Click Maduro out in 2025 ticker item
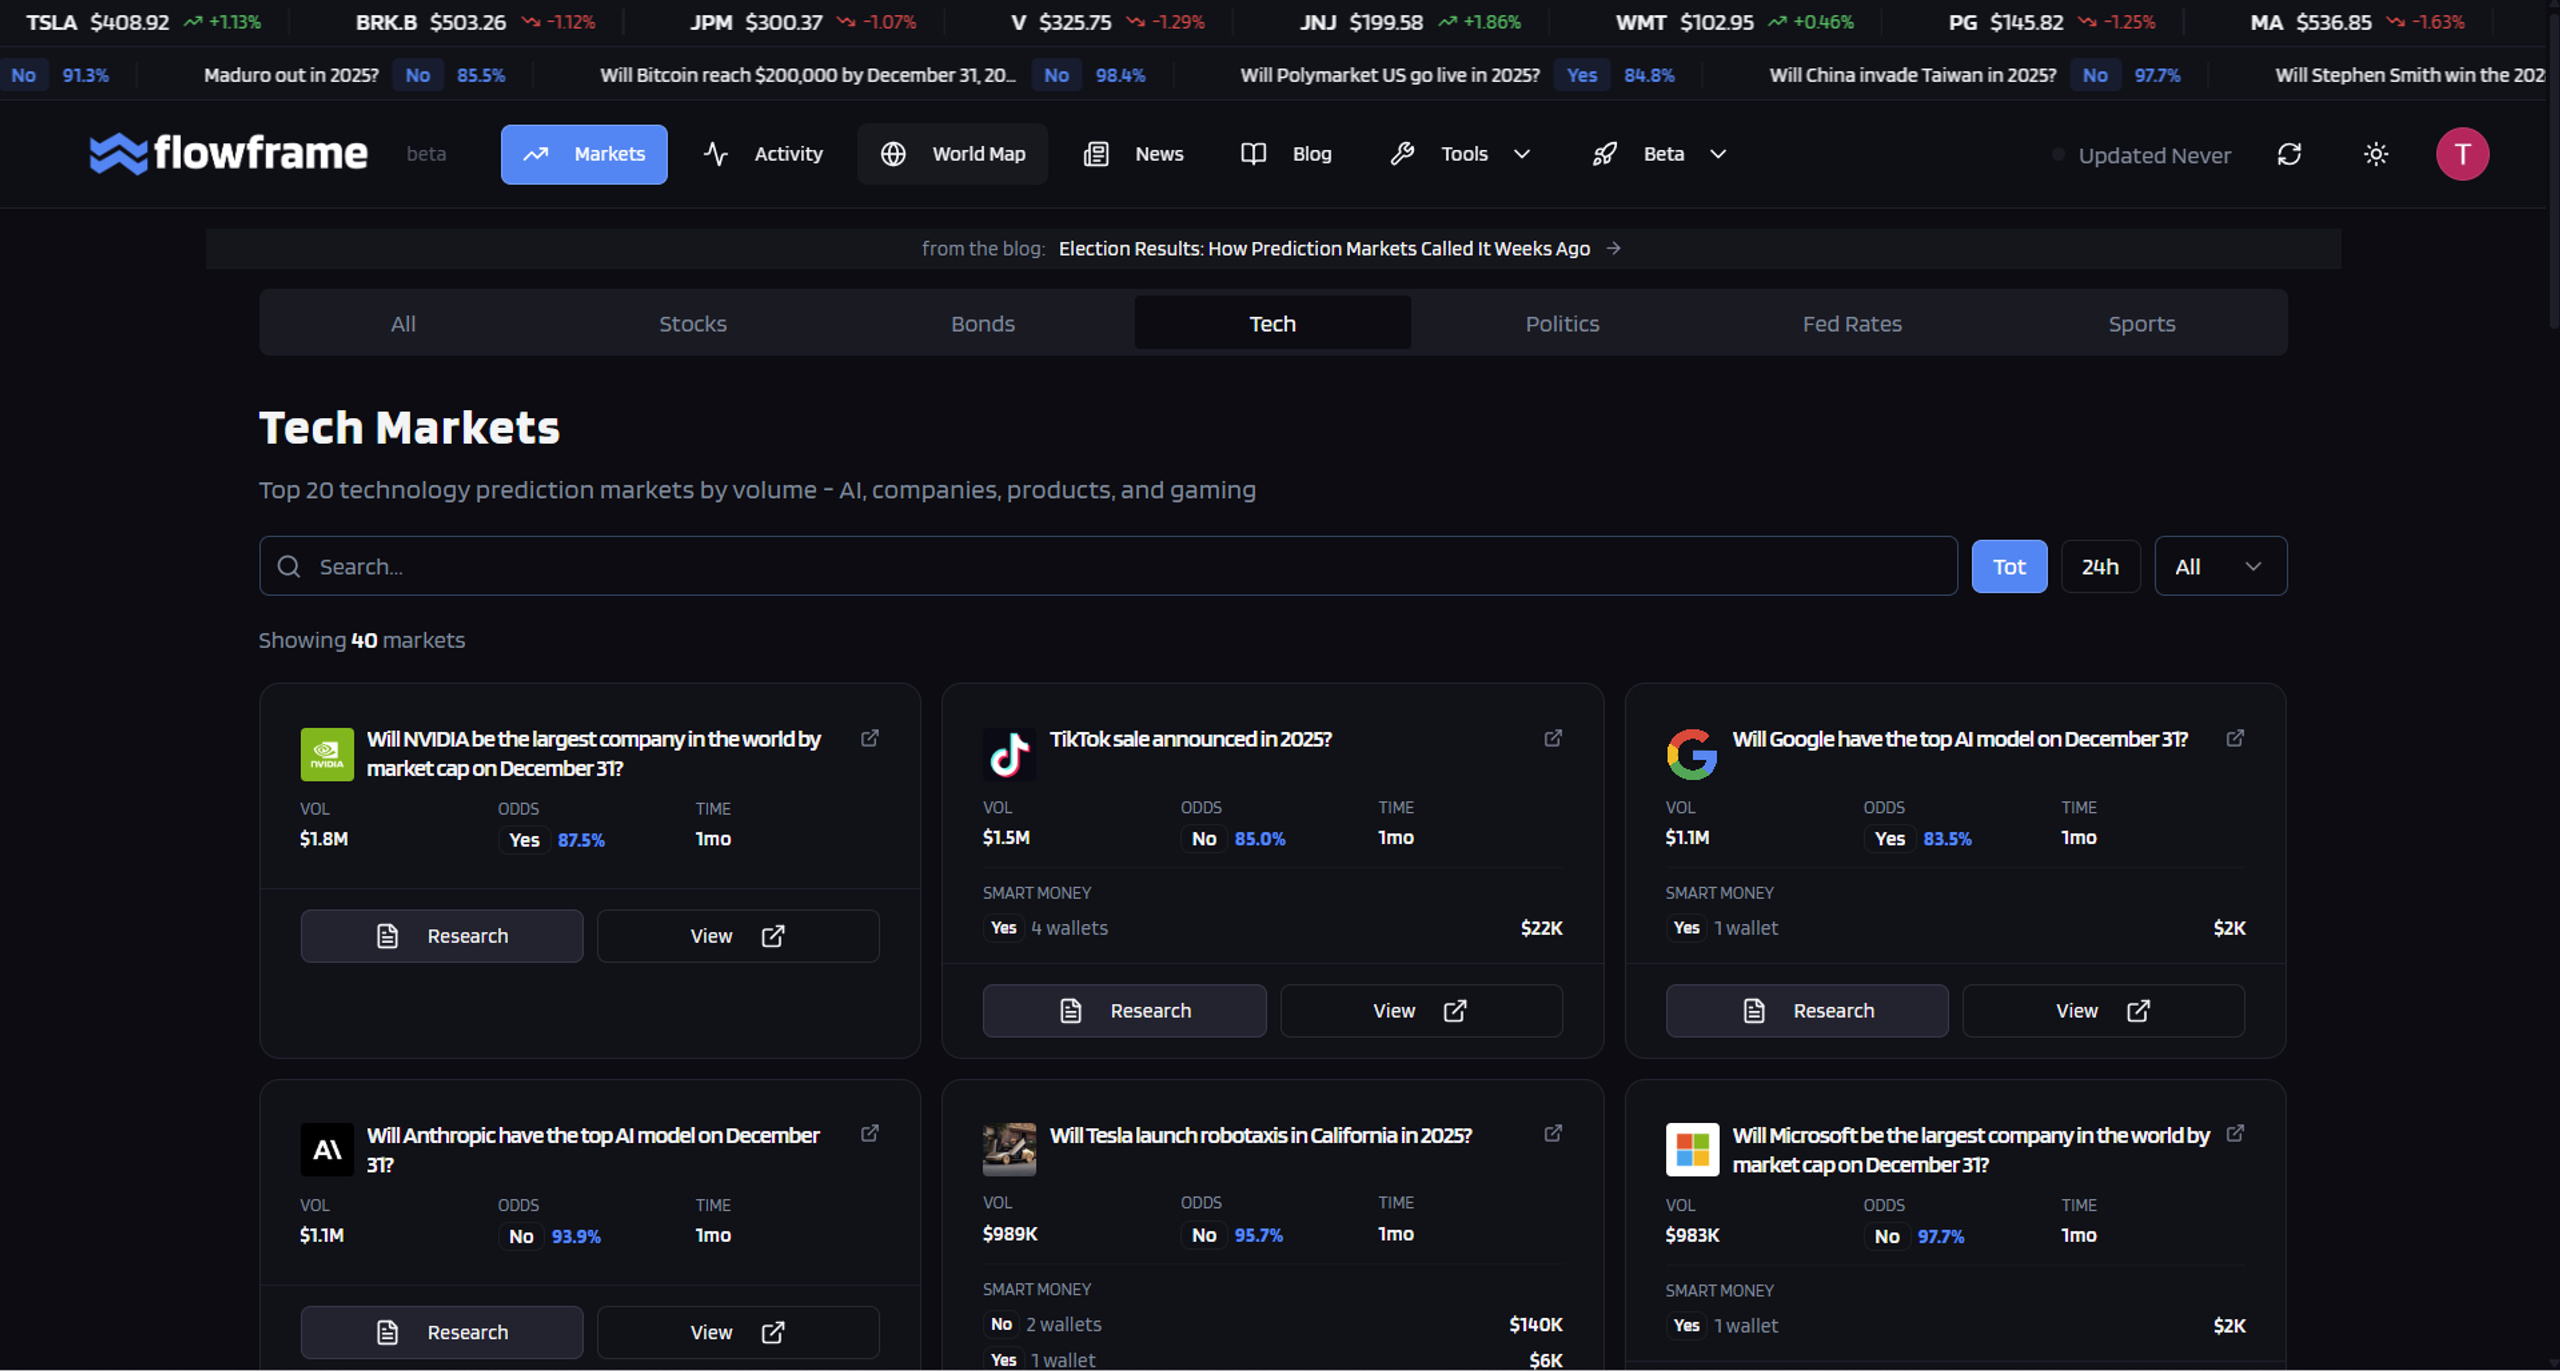Viewport: 2560px width, 1371px height. 354,75
